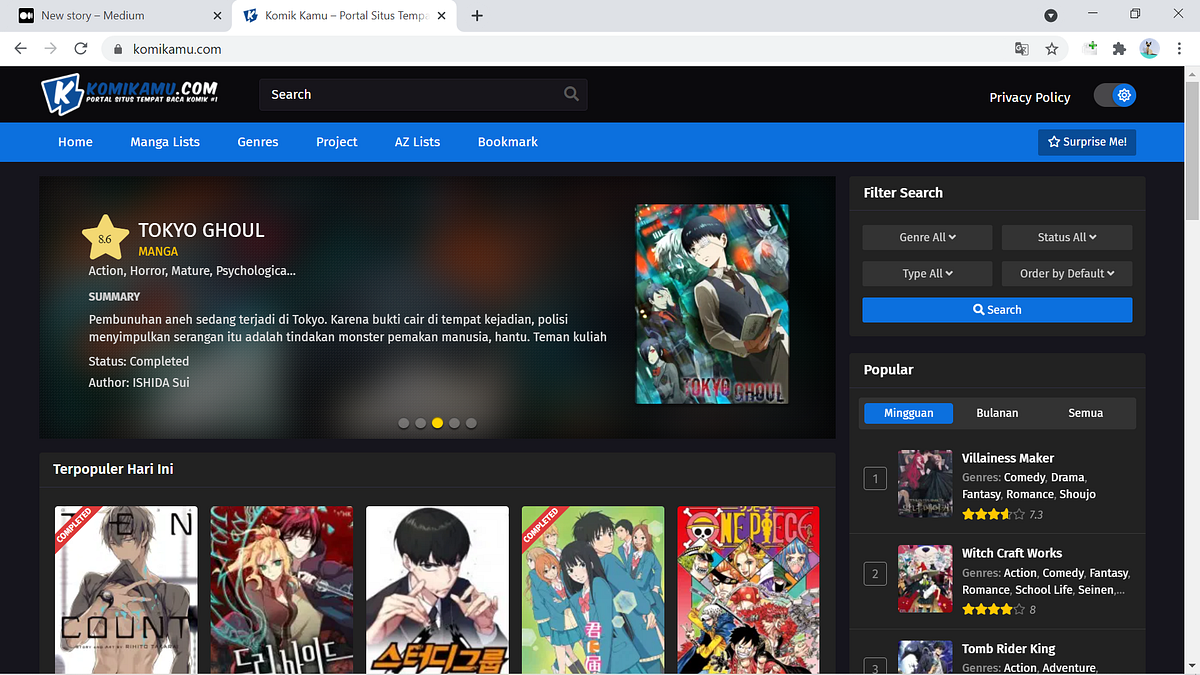Expand the Genre All dropdown
The image size is (1200, 675).
(927, 237)
